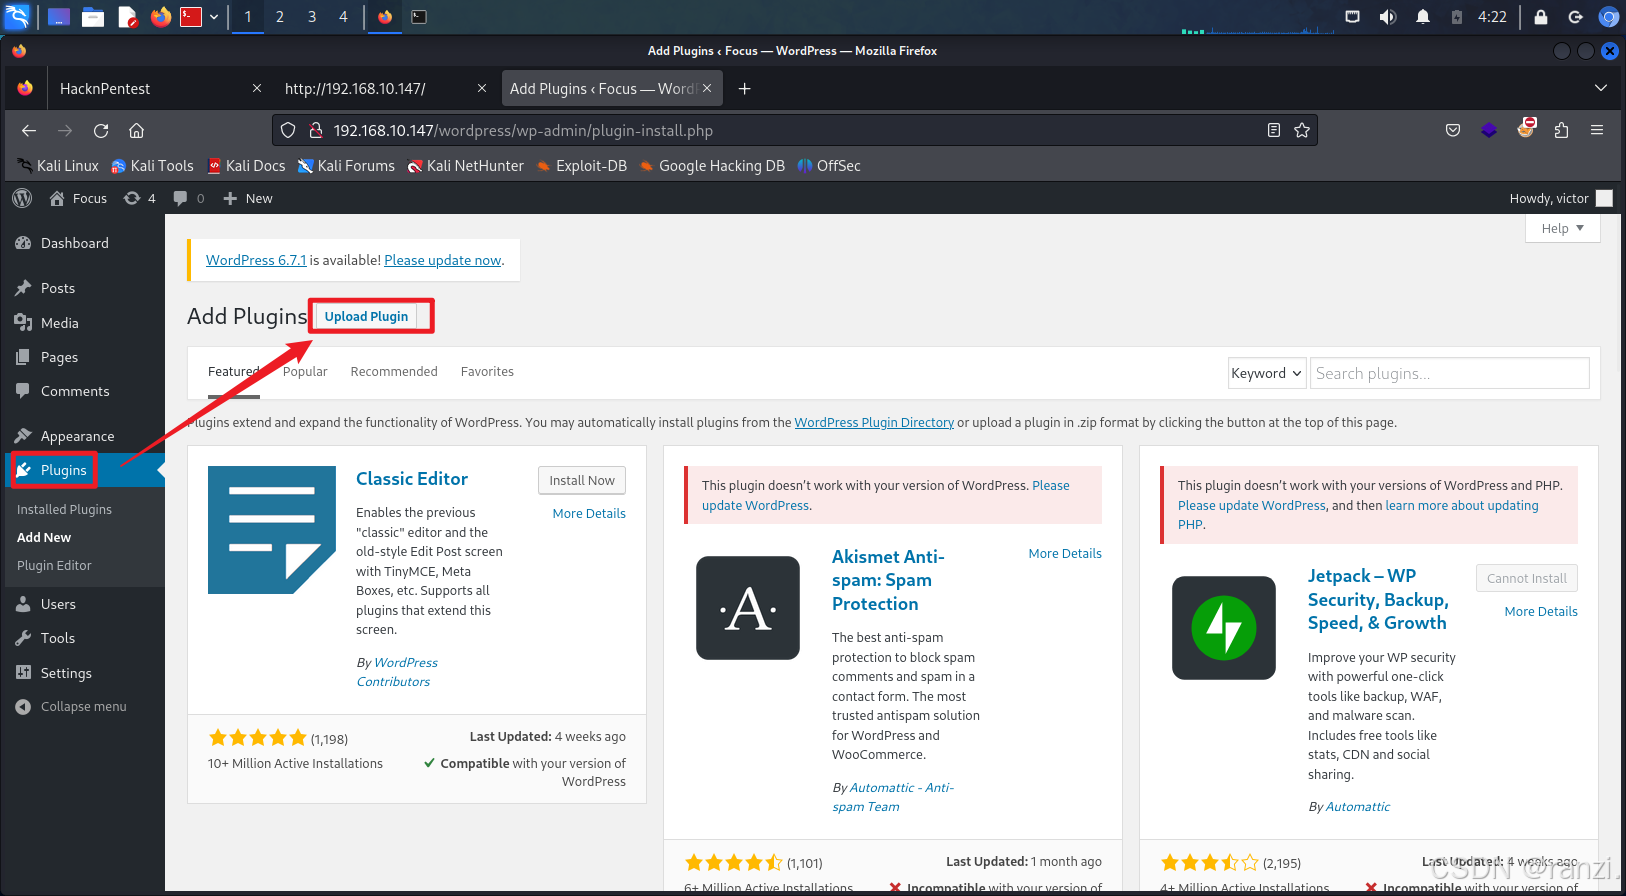Open the Plugin Editor submenu item

tap(54, 565)
